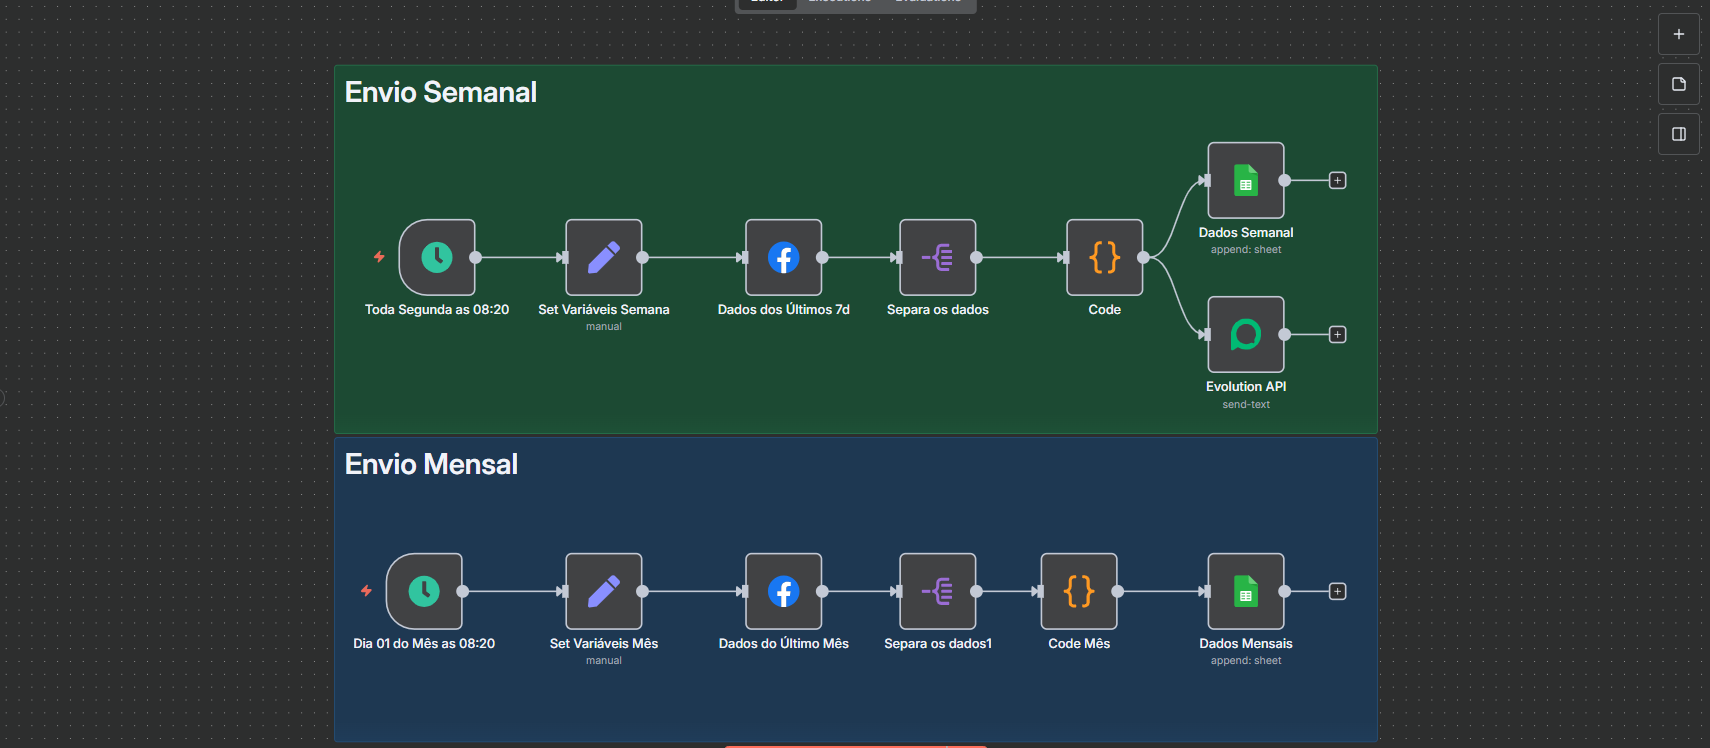Select the 'Envio Mensal' sticky note title

click(431, 464)
